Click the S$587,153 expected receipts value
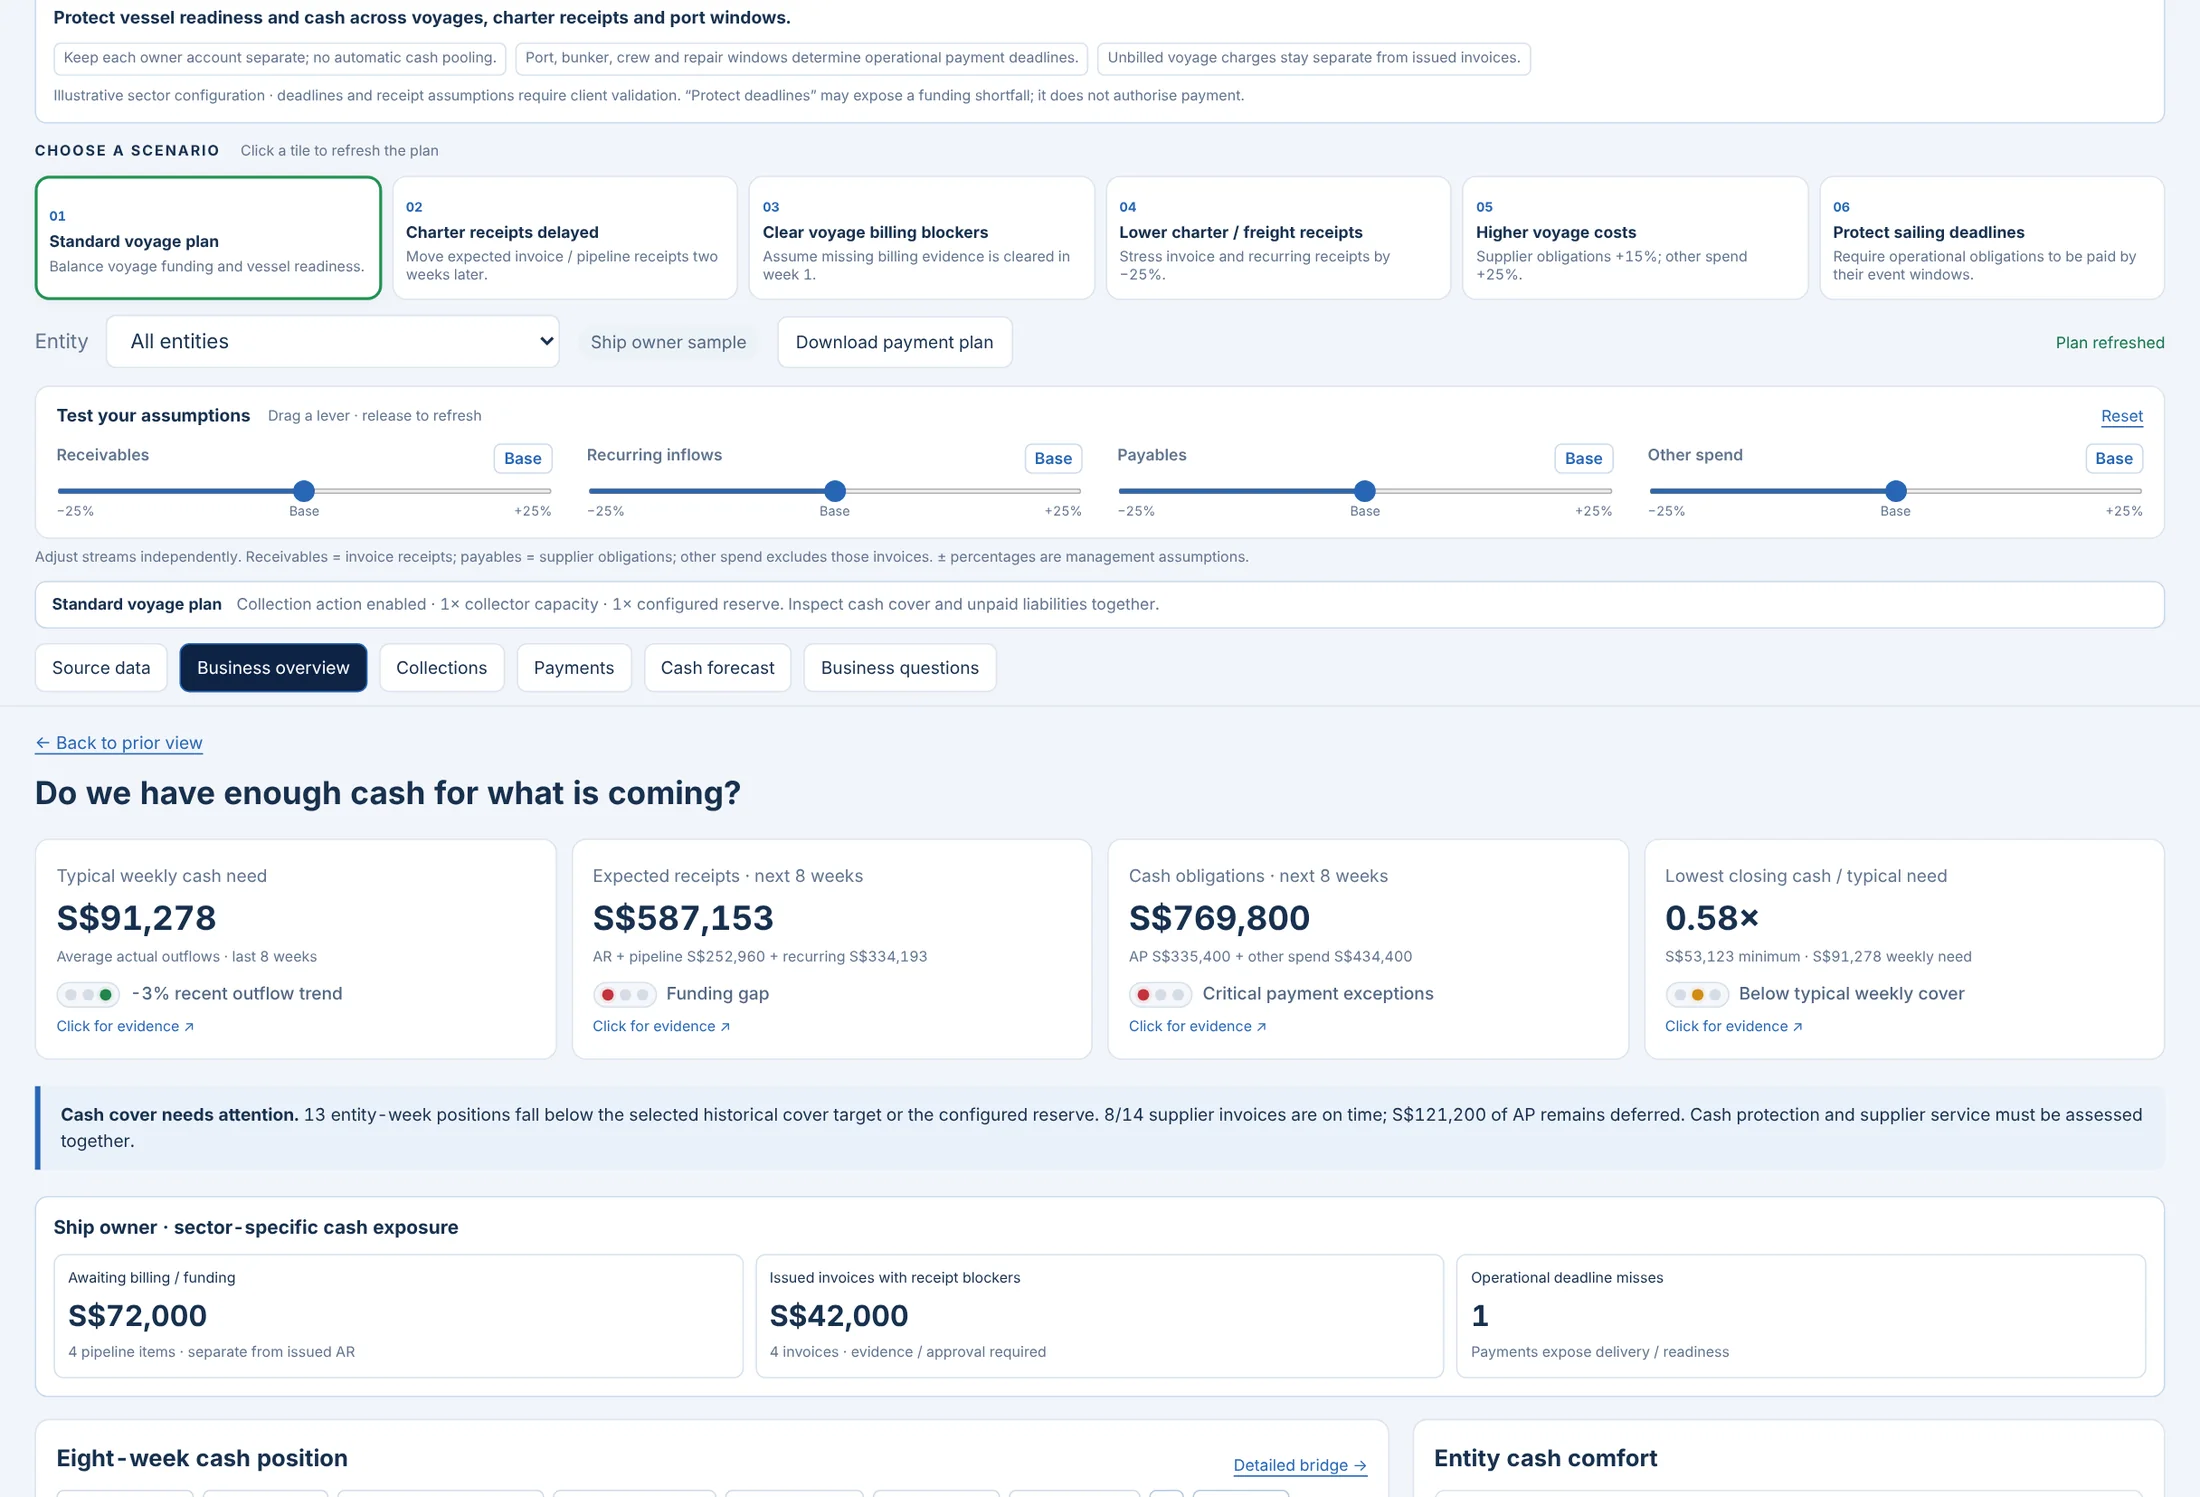Viewport: 2200px width, 1497px height. coord(683,917)
